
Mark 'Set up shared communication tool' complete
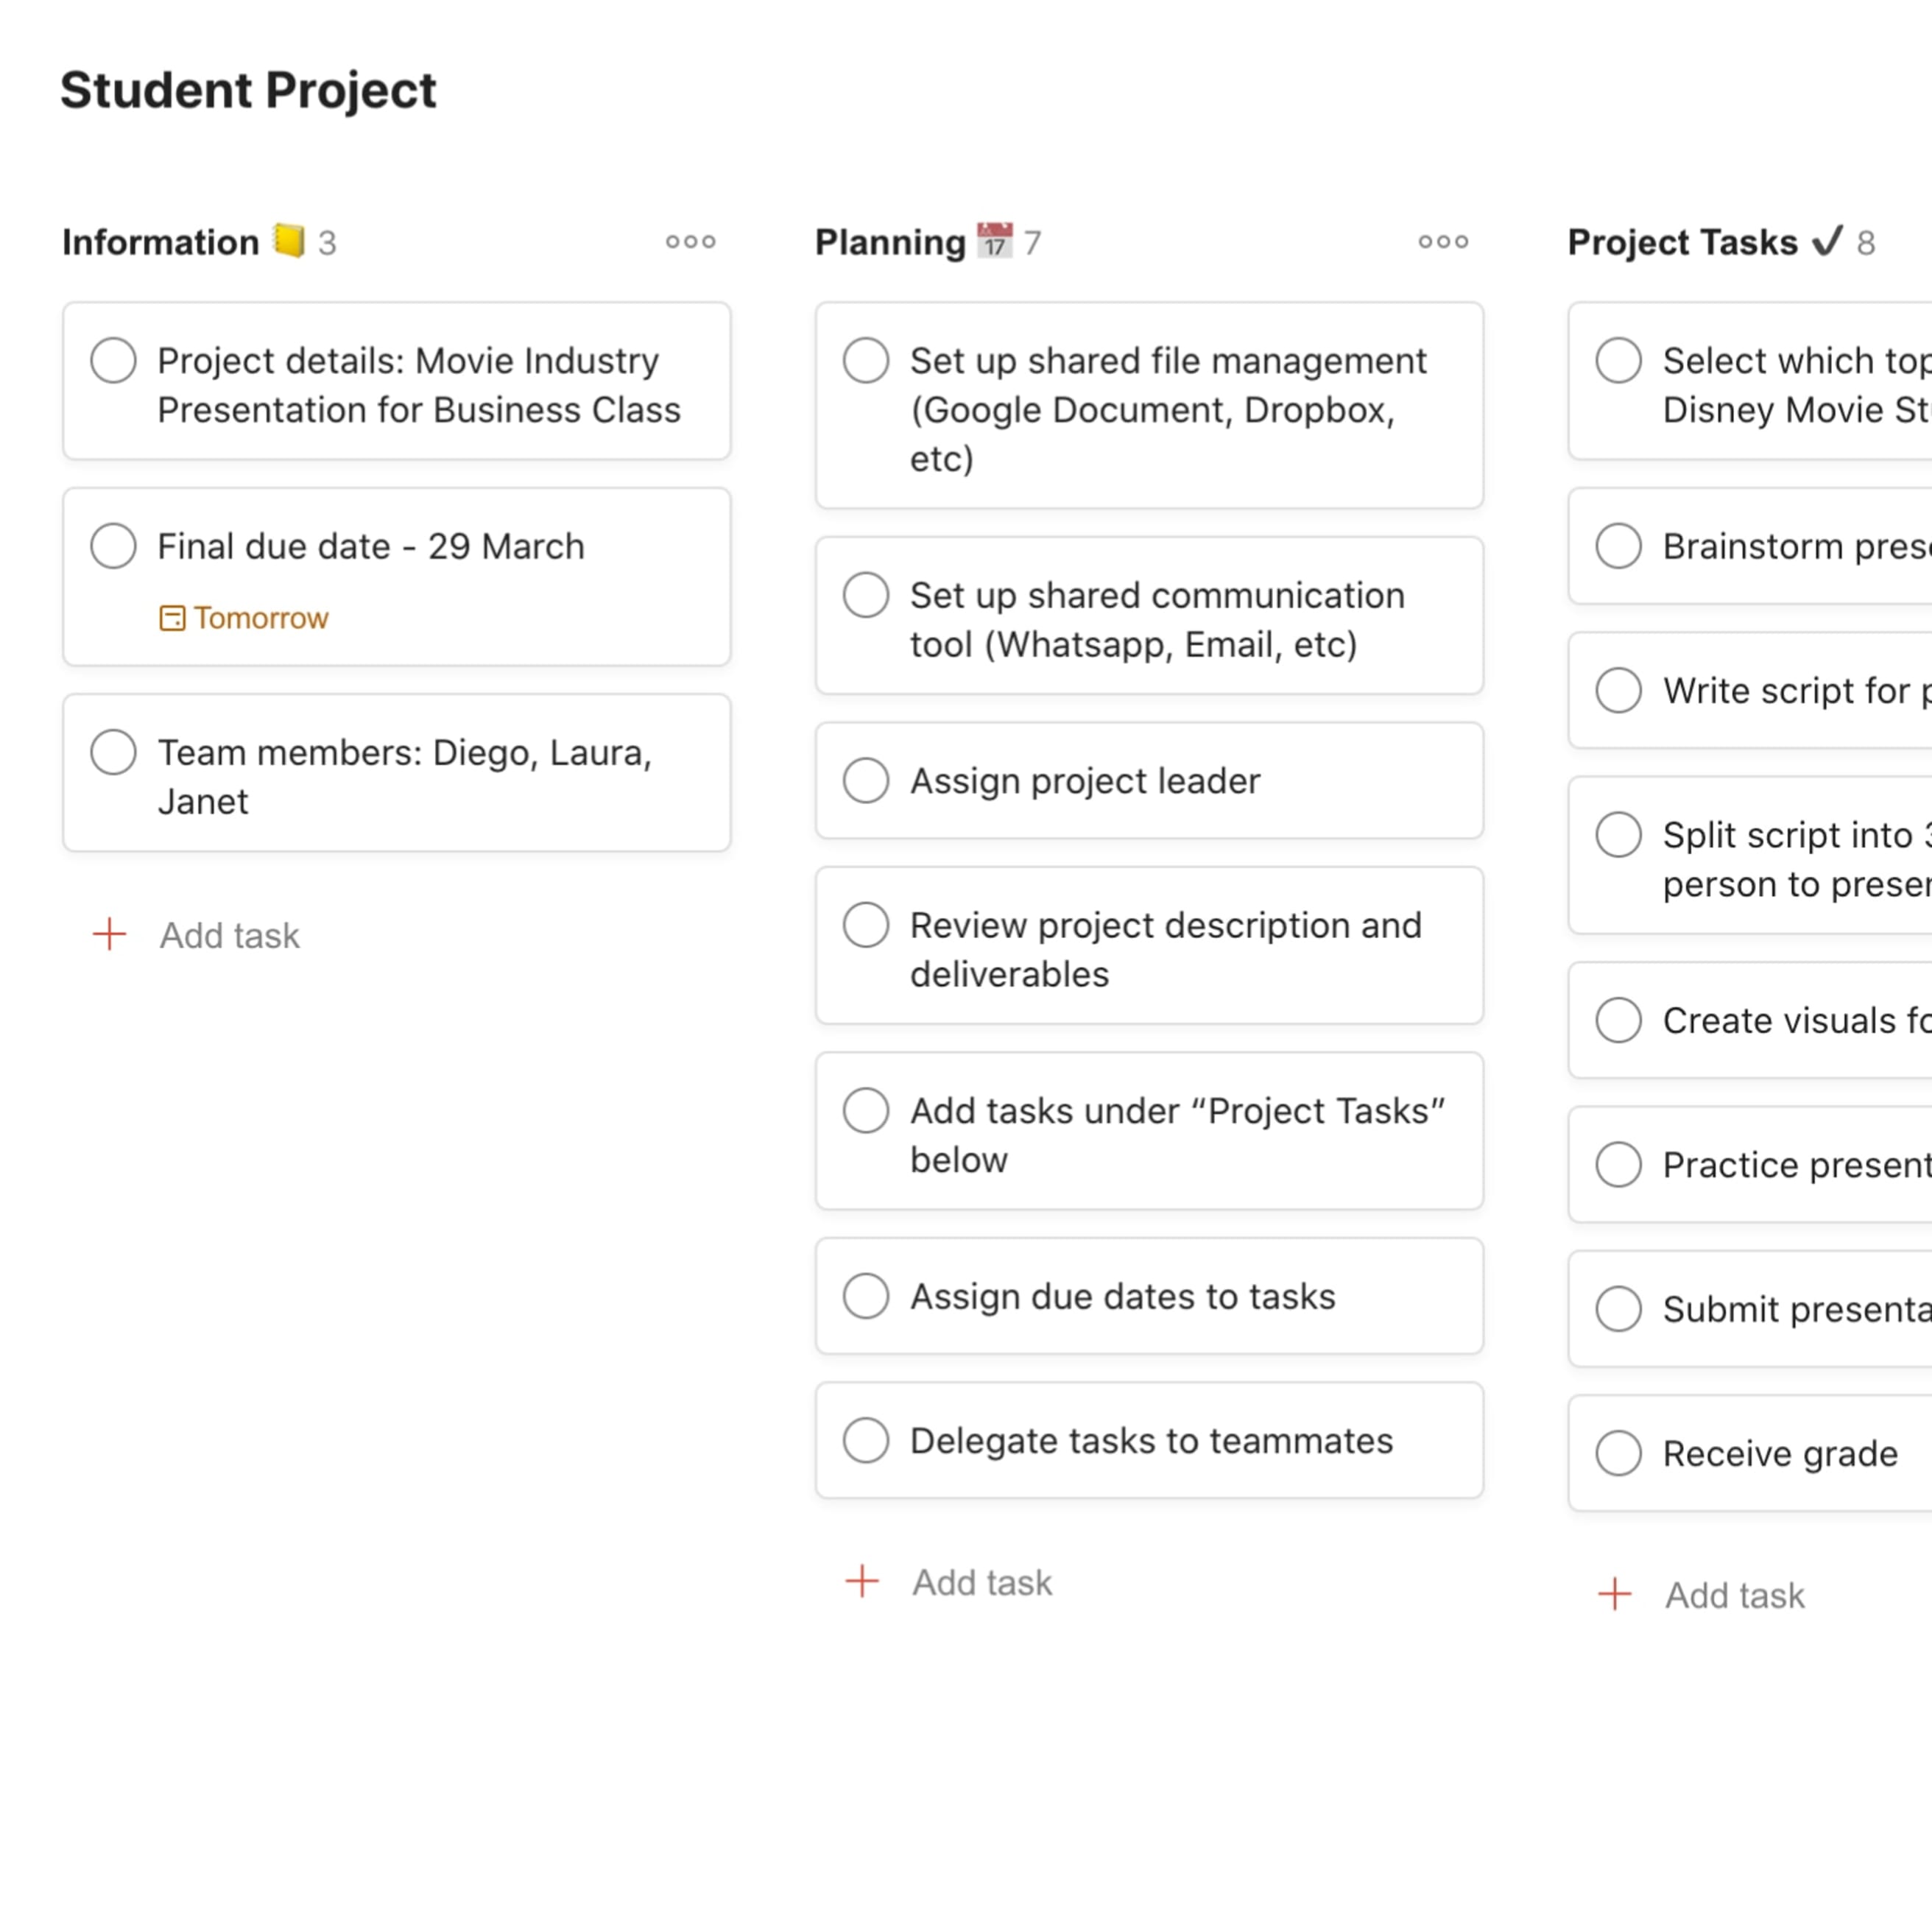coord(865,594)
